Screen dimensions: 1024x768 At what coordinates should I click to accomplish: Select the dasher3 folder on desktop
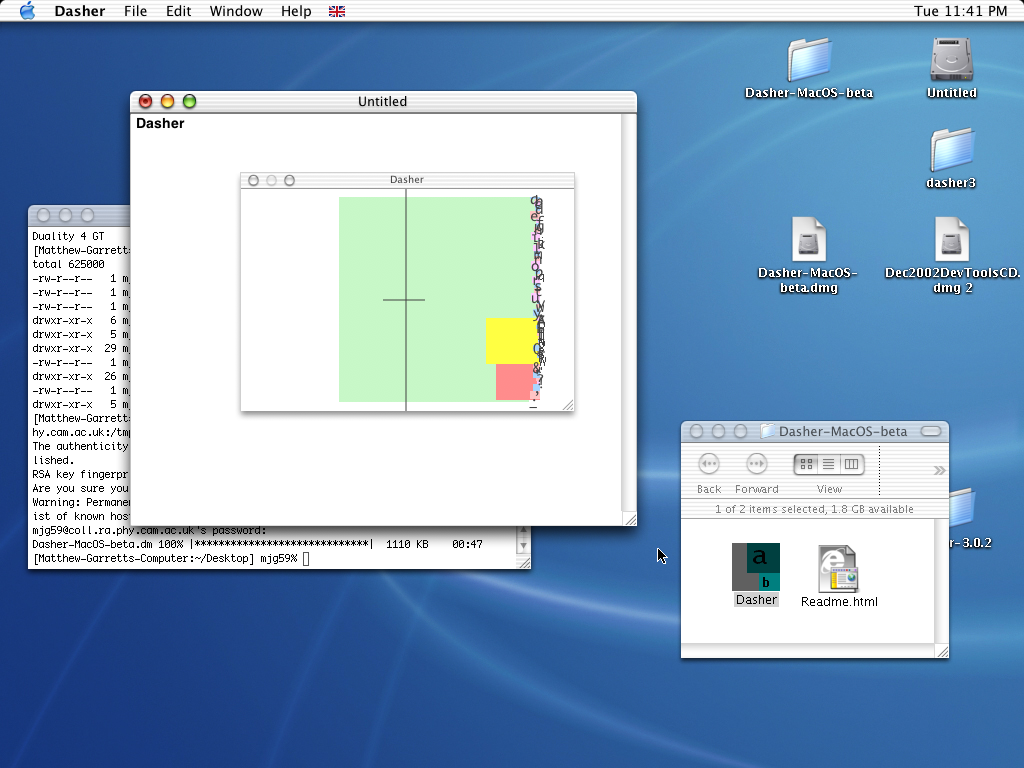tap(950, 150)
